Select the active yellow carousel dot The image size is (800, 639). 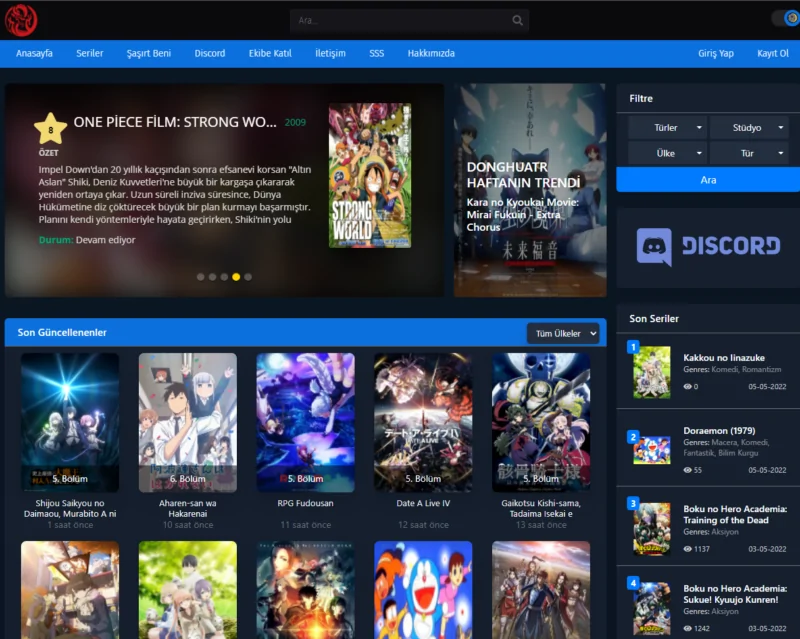coord(236,277)
